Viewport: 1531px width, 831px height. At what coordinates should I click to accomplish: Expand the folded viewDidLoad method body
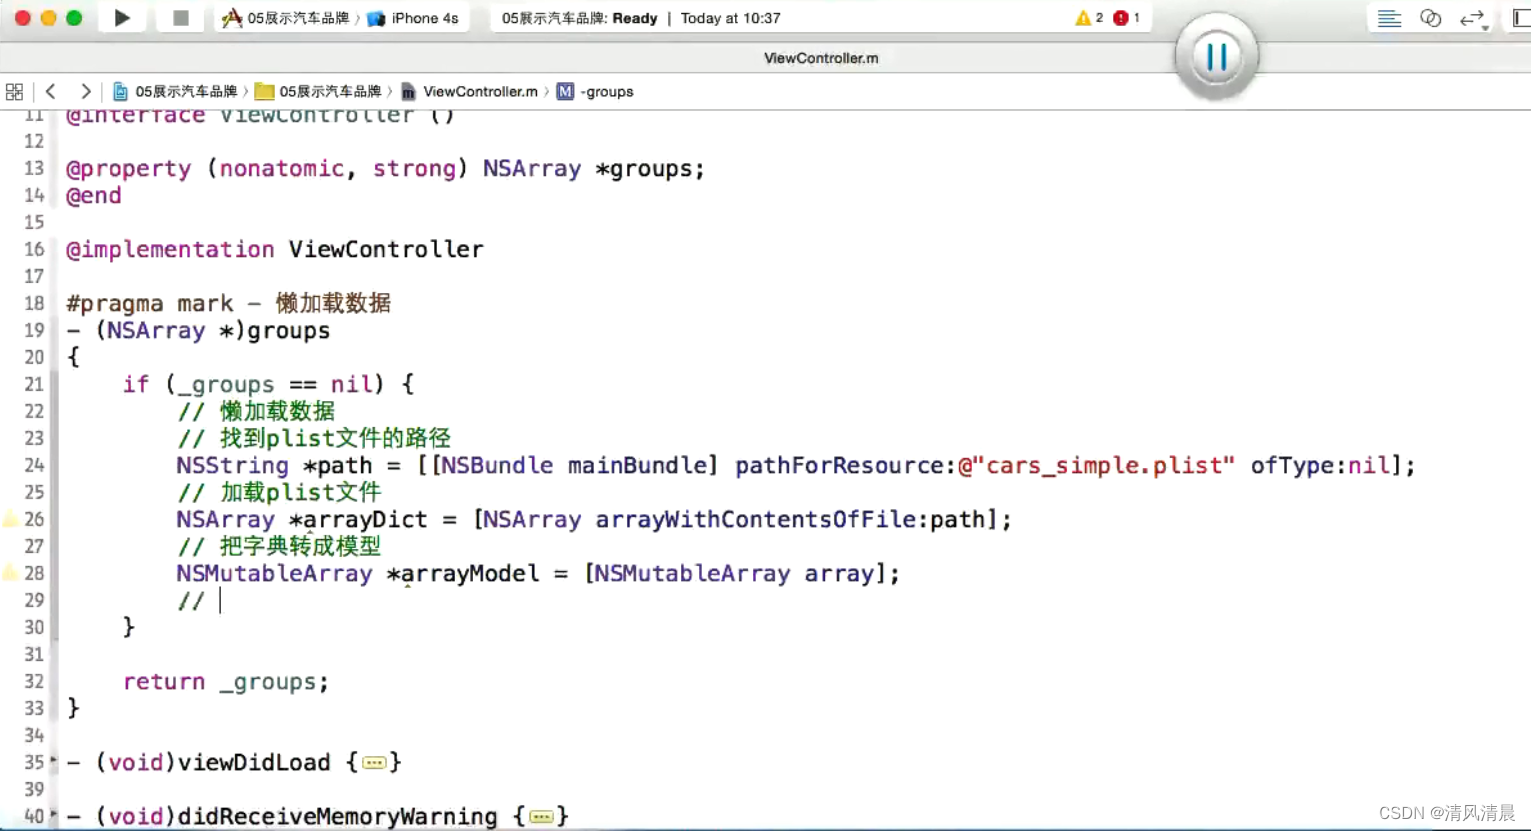(x=374, y=763)
